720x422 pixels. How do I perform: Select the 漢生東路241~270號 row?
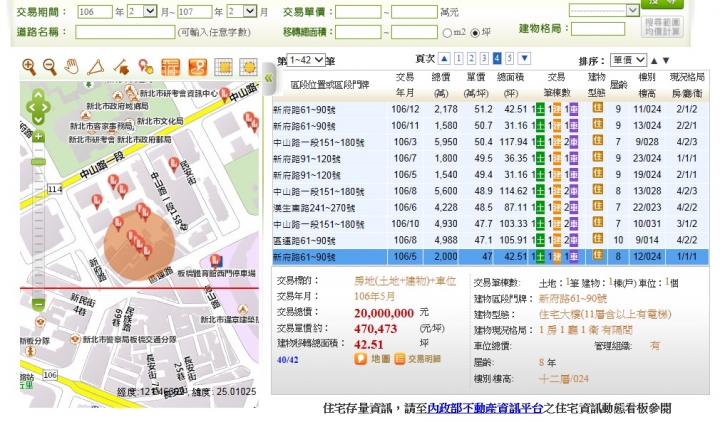[x=490, y=208]
